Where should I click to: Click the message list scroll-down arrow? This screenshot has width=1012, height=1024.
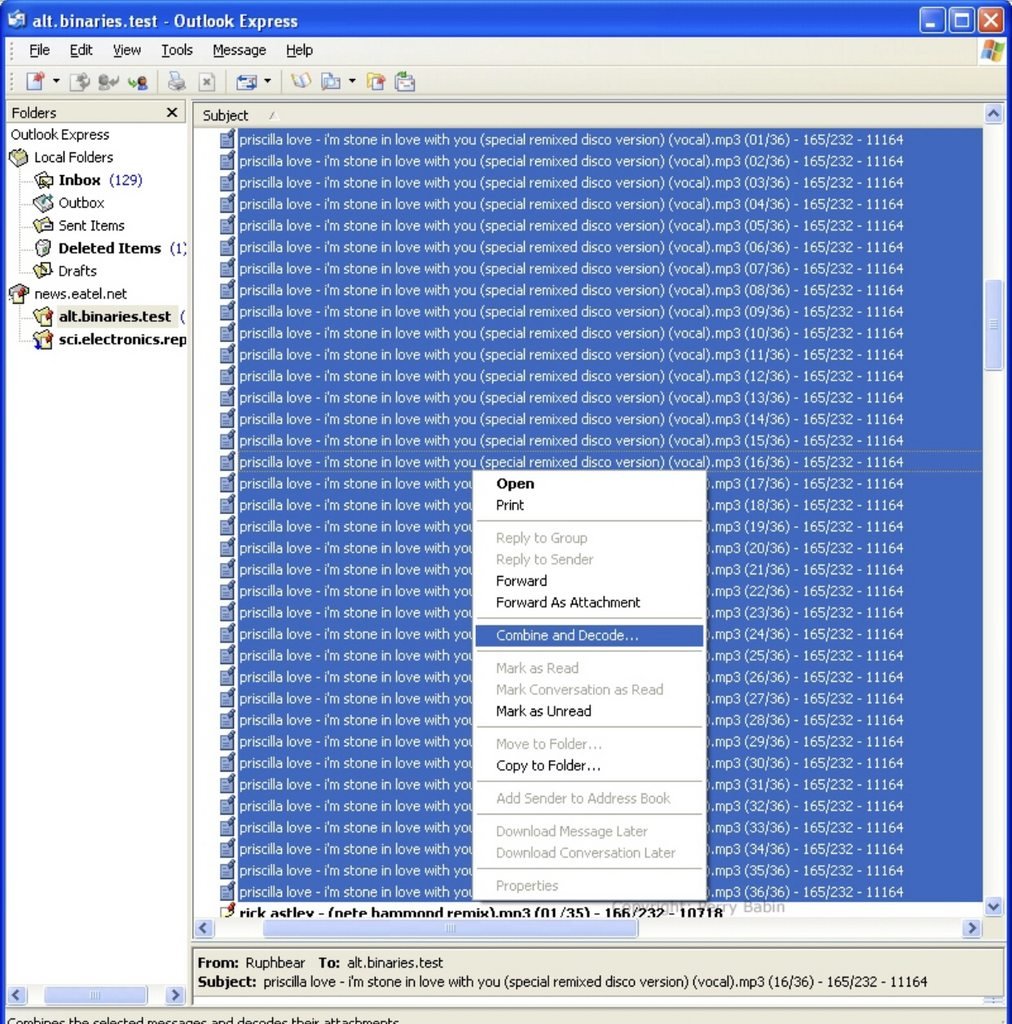click(993, 905)
